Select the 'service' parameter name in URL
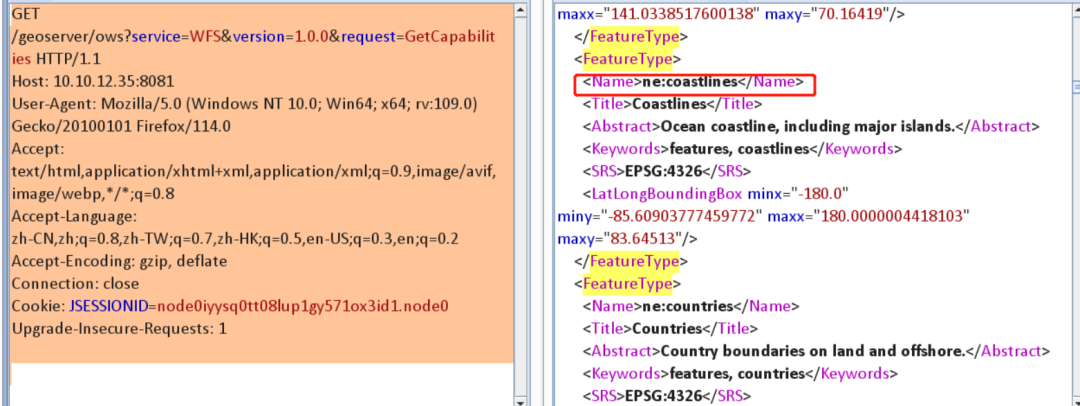 point(156,36)
